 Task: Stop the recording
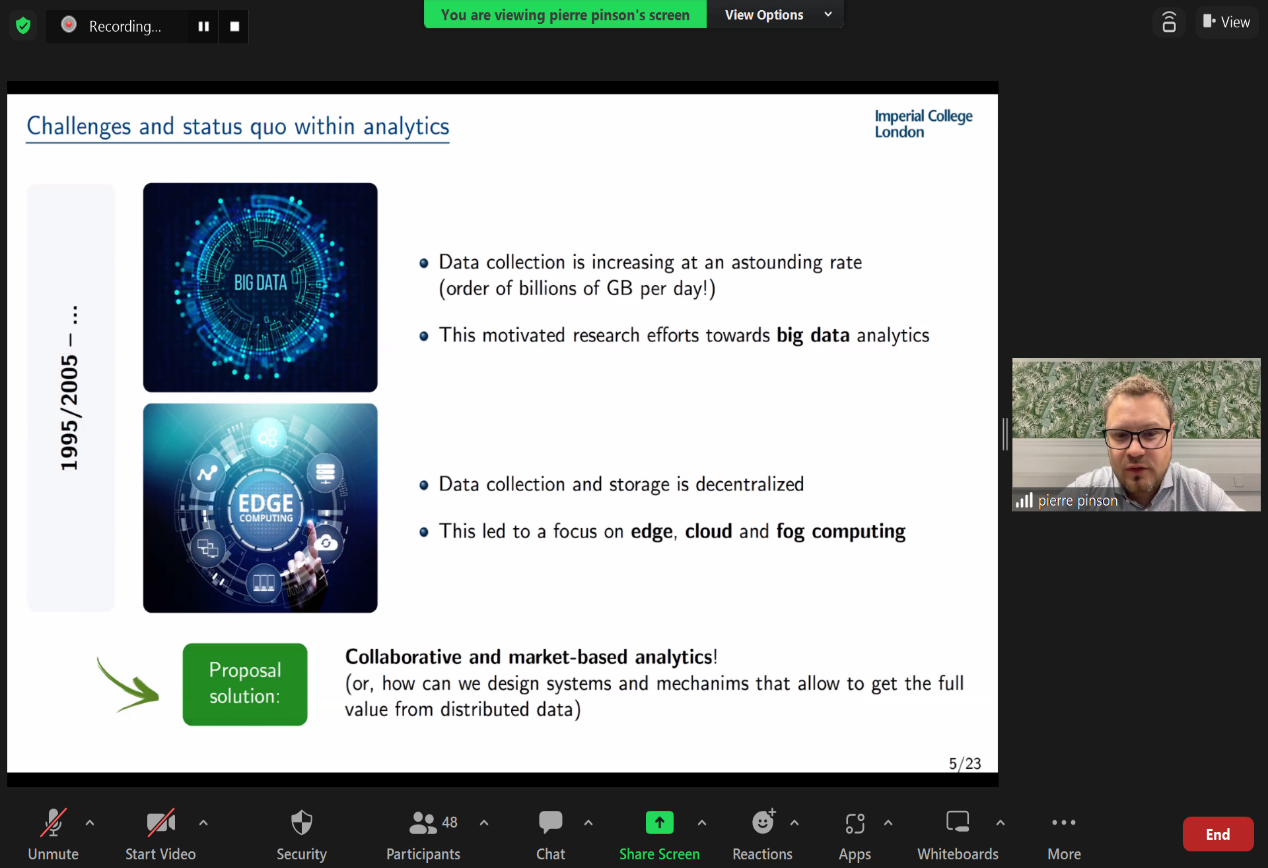point(235,27)
